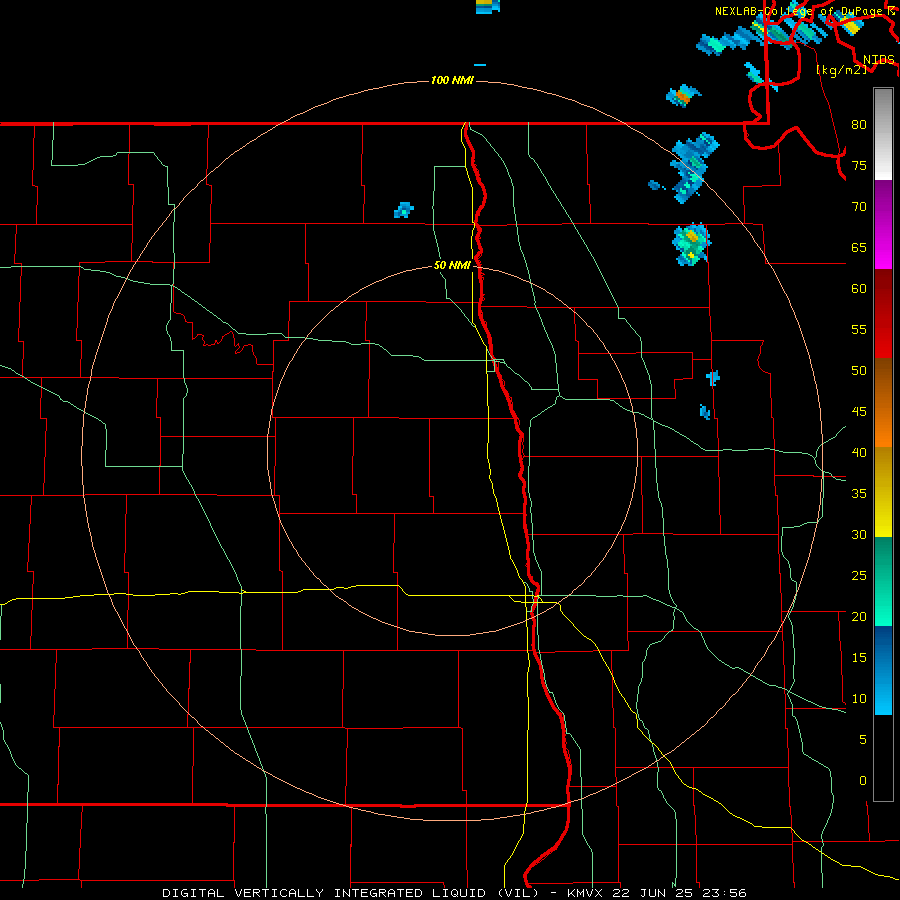Screen dimensions: 900x900
Task: Click the NEXLAB-College of DuPage label
Action: (x=798, y=11)
